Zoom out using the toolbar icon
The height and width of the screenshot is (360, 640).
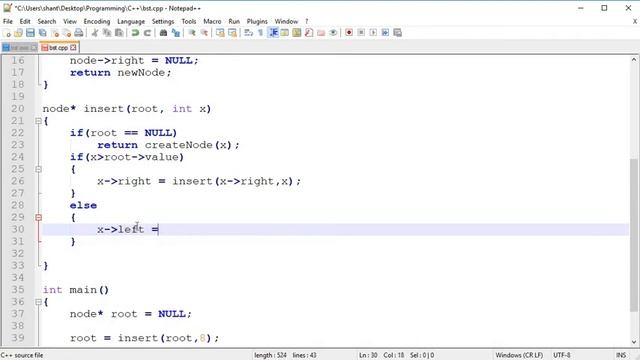click(204, 33)
